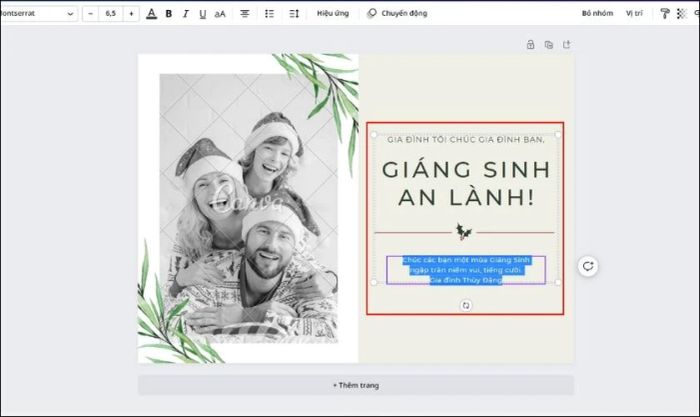
Task: Open Hiệu ứng effects panel
Action: [x=333, y=13]
